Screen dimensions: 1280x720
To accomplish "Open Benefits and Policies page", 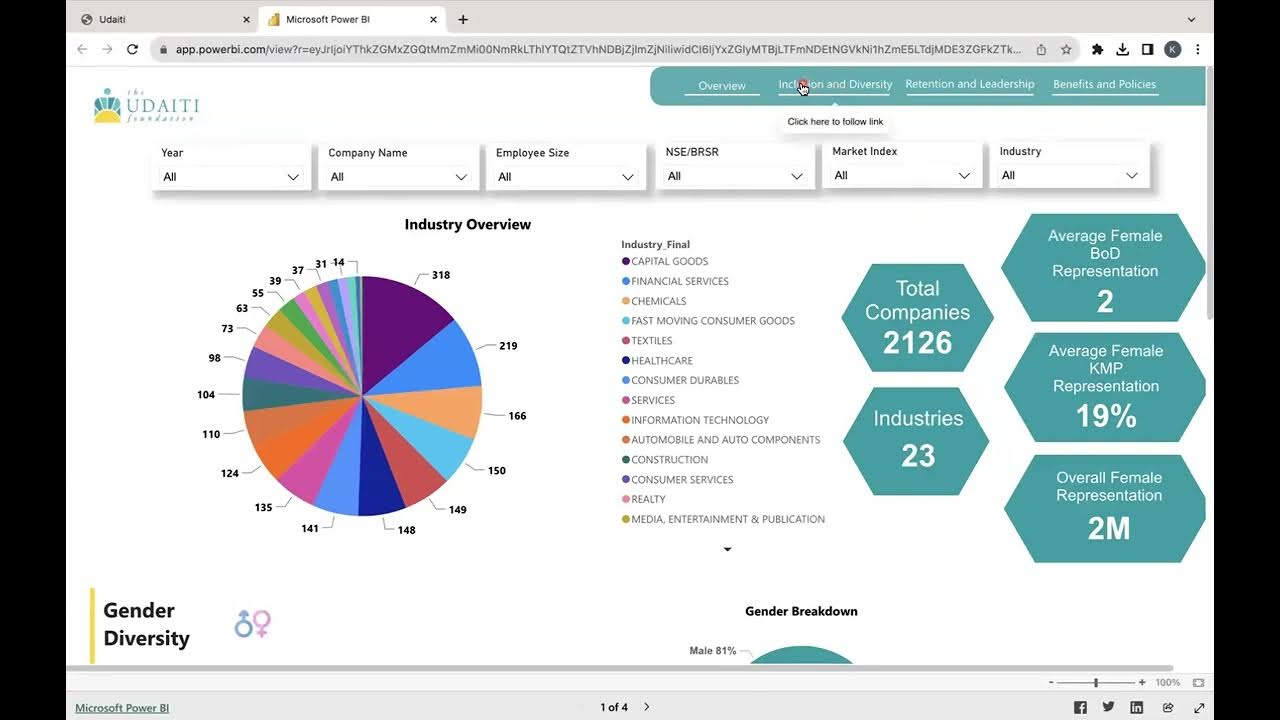I will (x=1104, y=85).
